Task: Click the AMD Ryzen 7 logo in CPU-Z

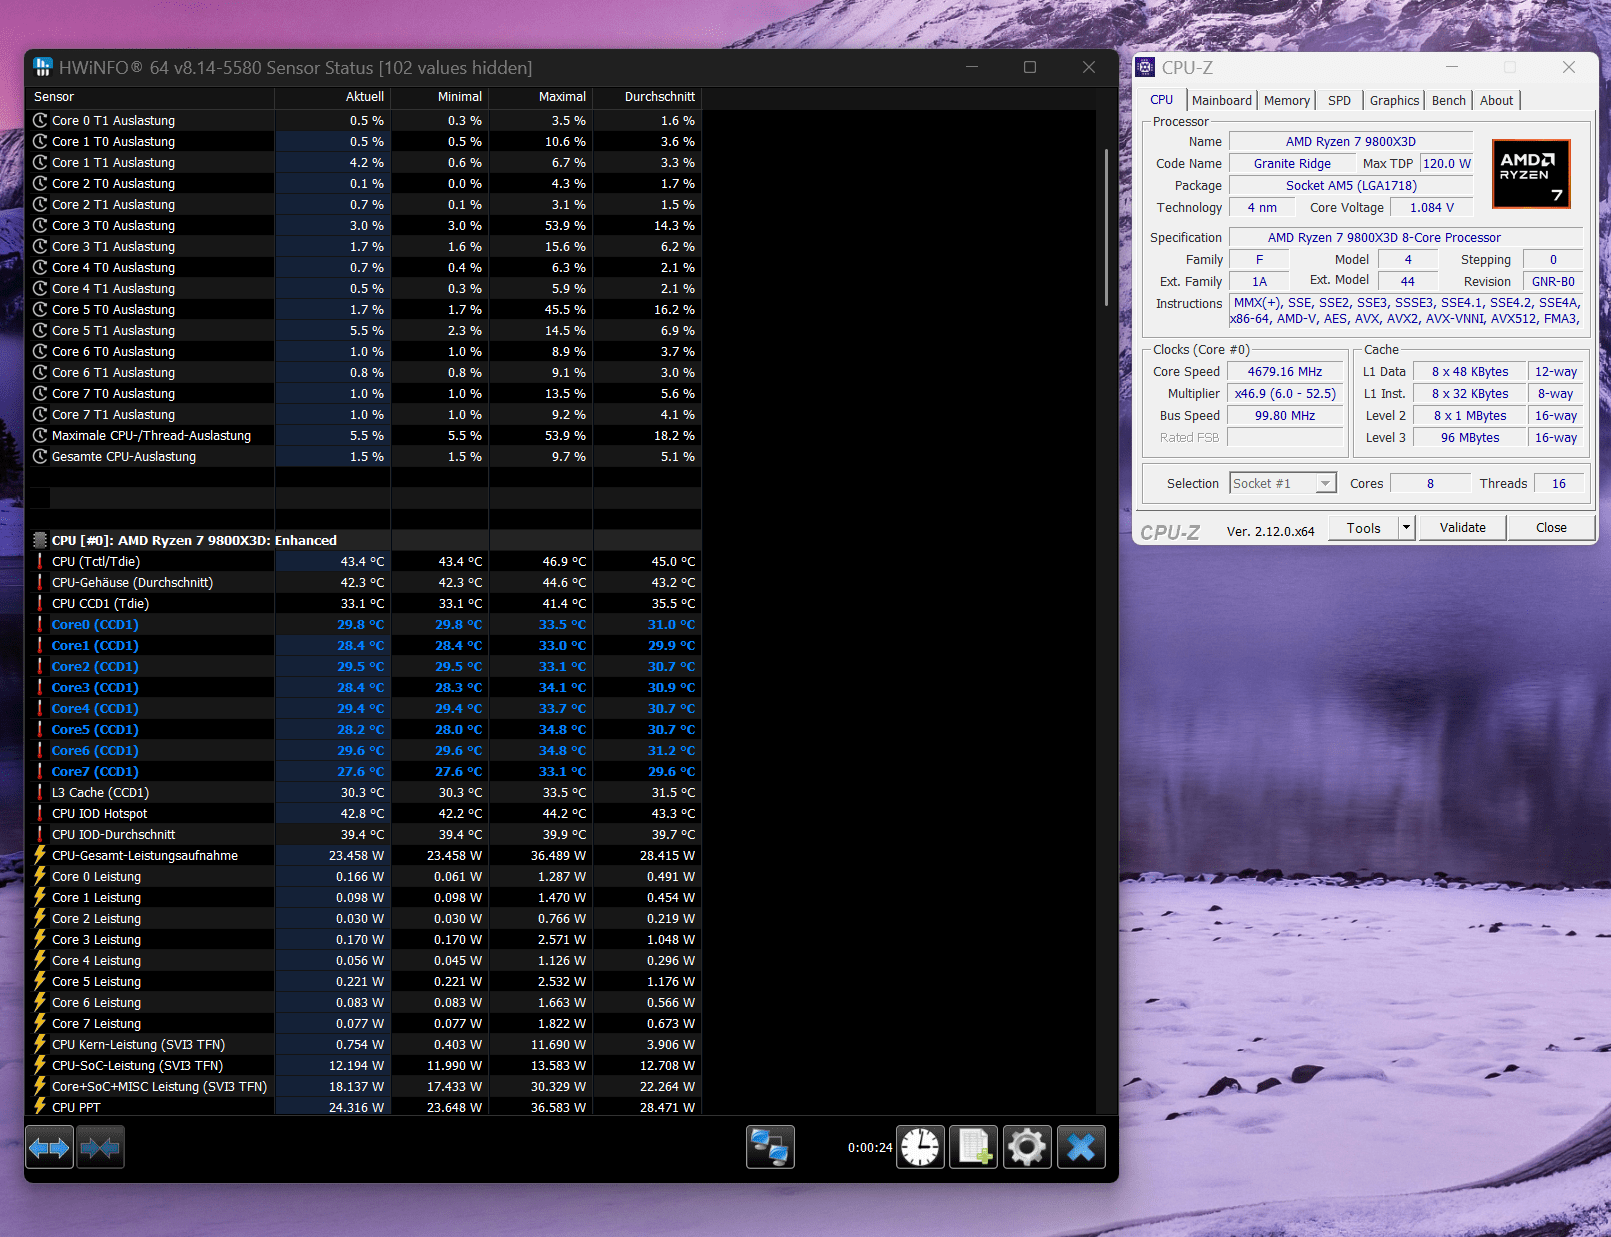Action: pyautogui.click(x=1531, y=174)
